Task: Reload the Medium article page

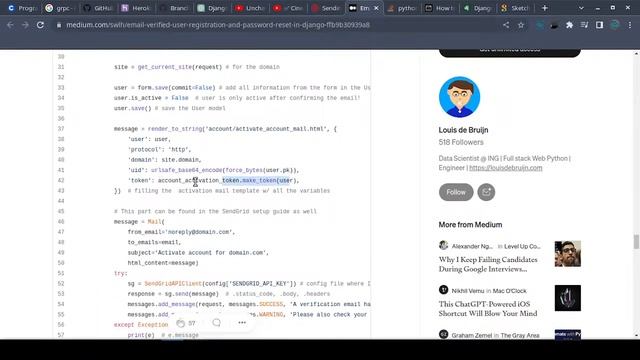Action: click(40, 25)
